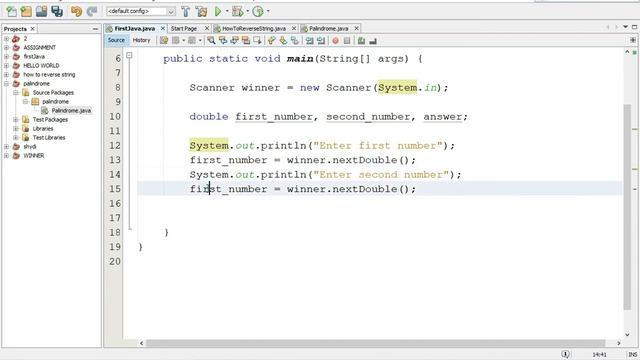Click the Find Selection magnifier icon
640x360 pixels.
tap(211, 40)
